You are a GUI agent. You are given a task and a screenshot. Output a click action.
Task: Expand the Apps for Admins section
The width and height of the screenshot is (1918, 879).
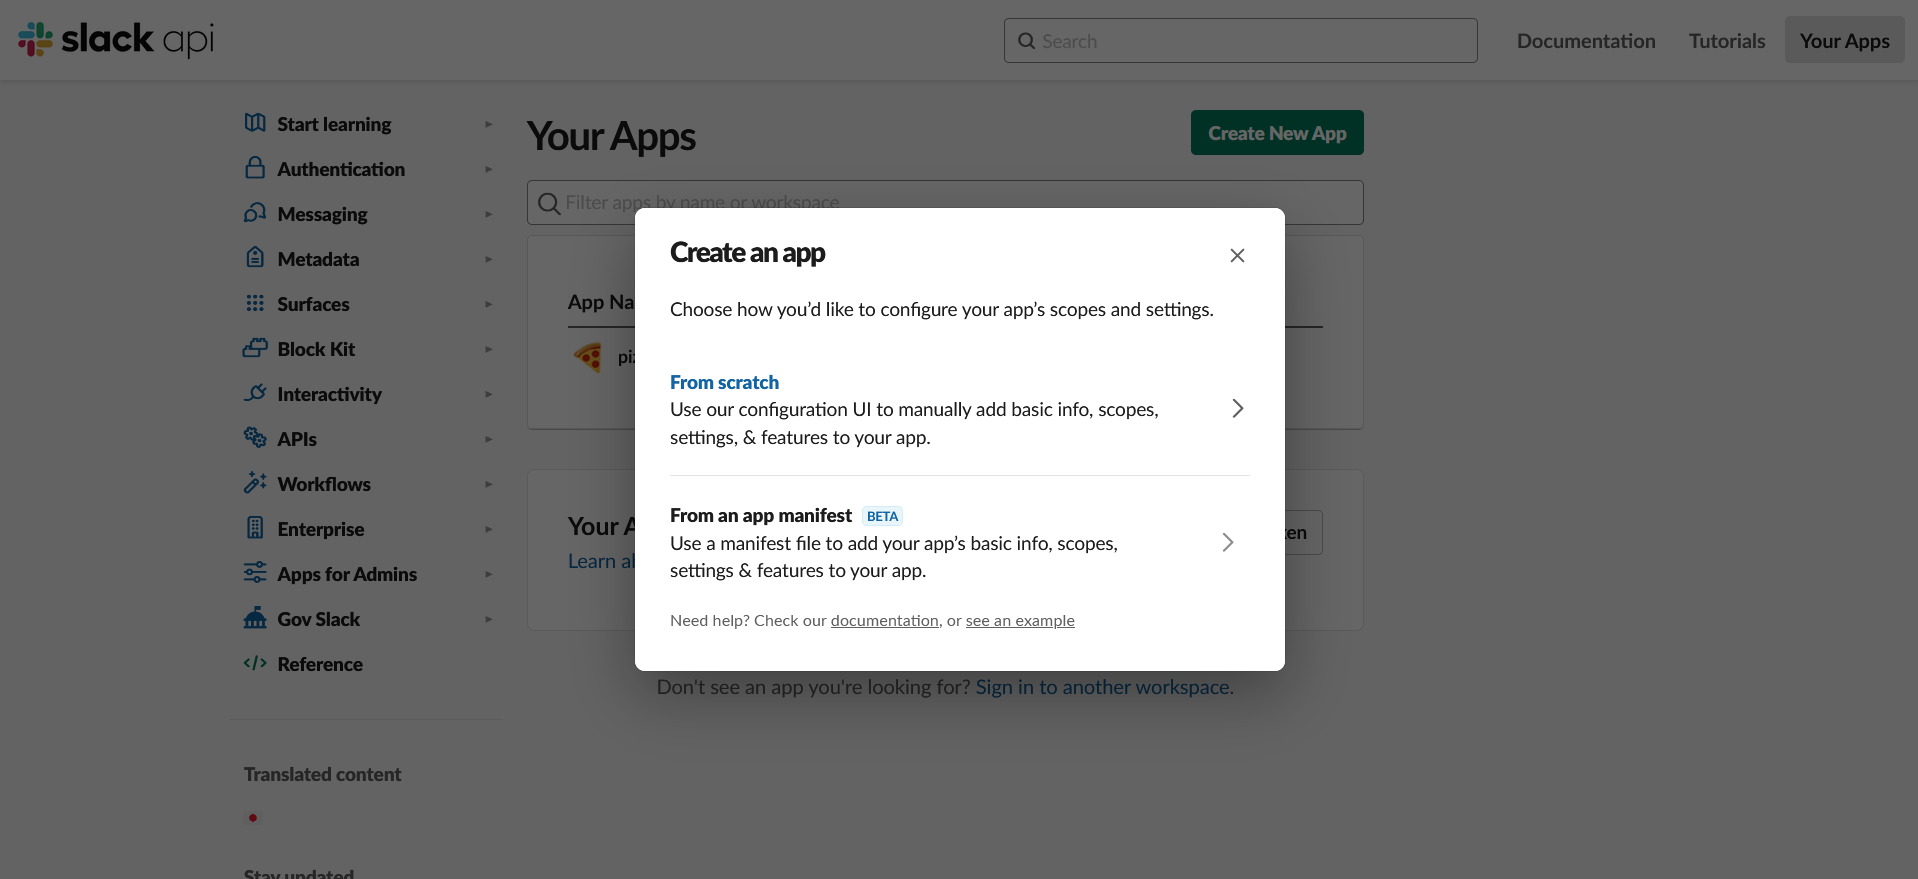pos(488,573)
